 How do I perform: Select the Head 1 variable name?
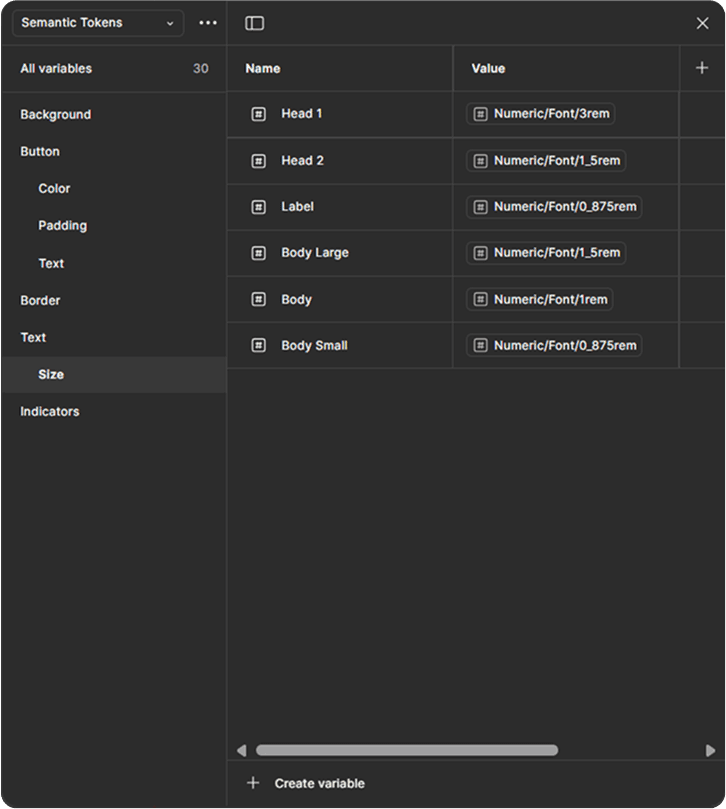coord(301,114)
